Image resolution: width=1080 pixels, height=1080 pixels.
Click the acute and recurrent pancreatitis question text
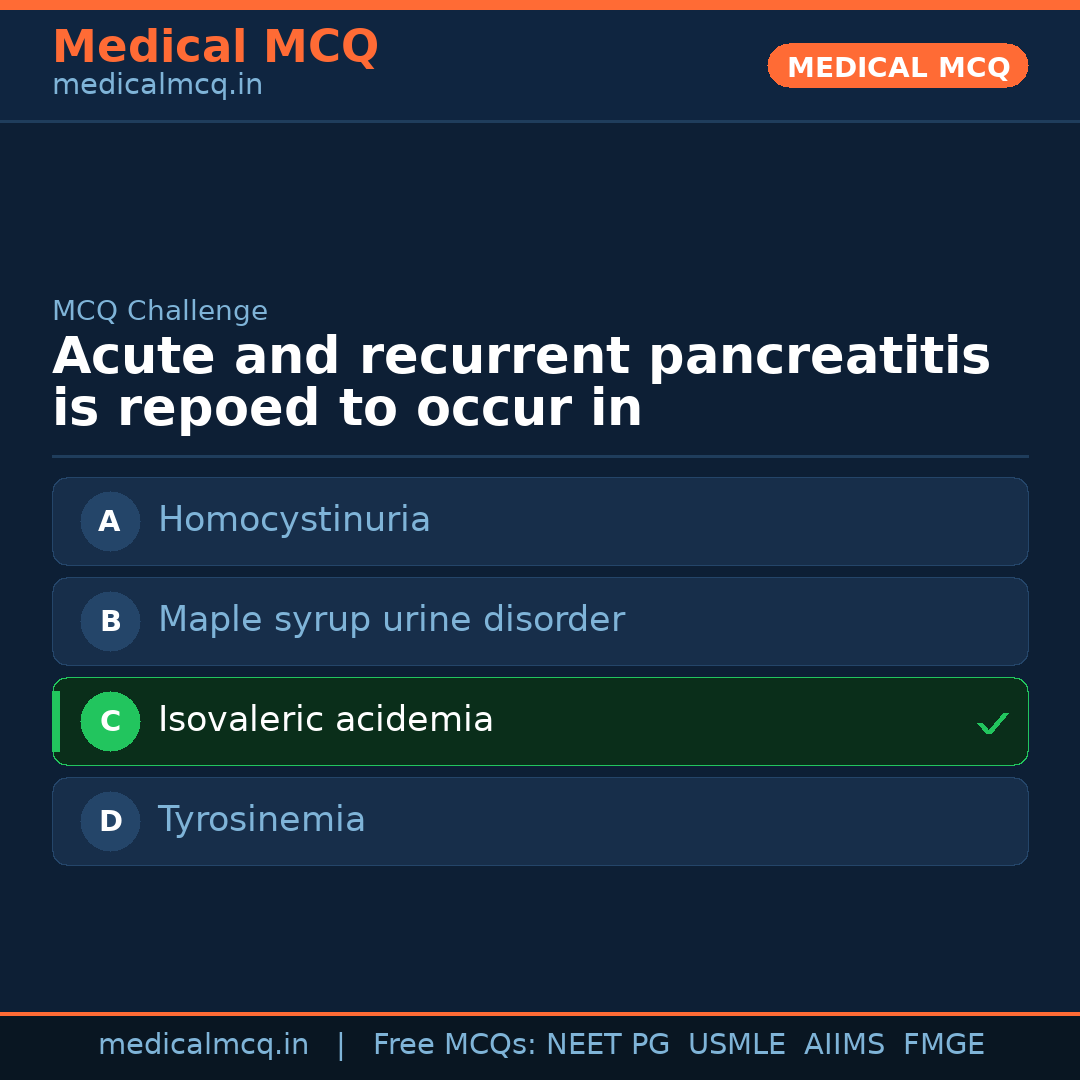[520, 383]
